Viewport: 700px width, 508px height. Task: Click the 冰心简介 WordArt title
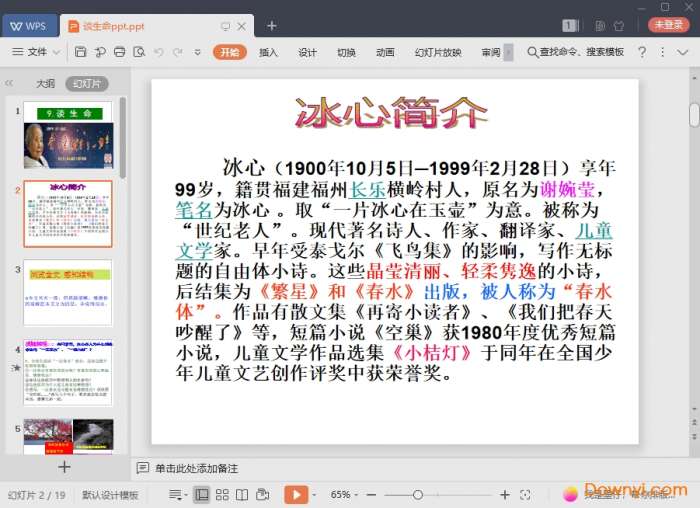click(391, 112)
